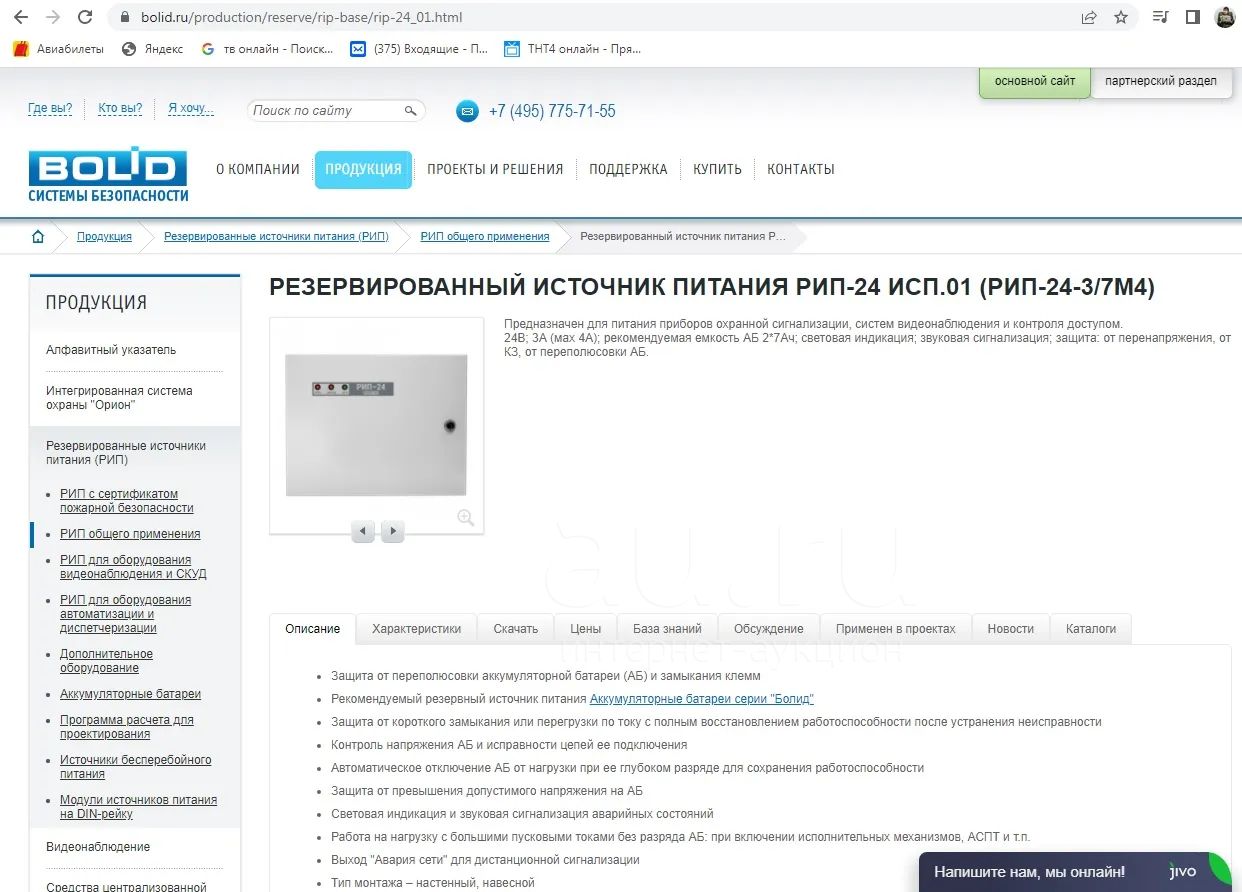Open 'РИП общего применения' sidebar link
This screenshot has height=892, width=1242.
130,534
